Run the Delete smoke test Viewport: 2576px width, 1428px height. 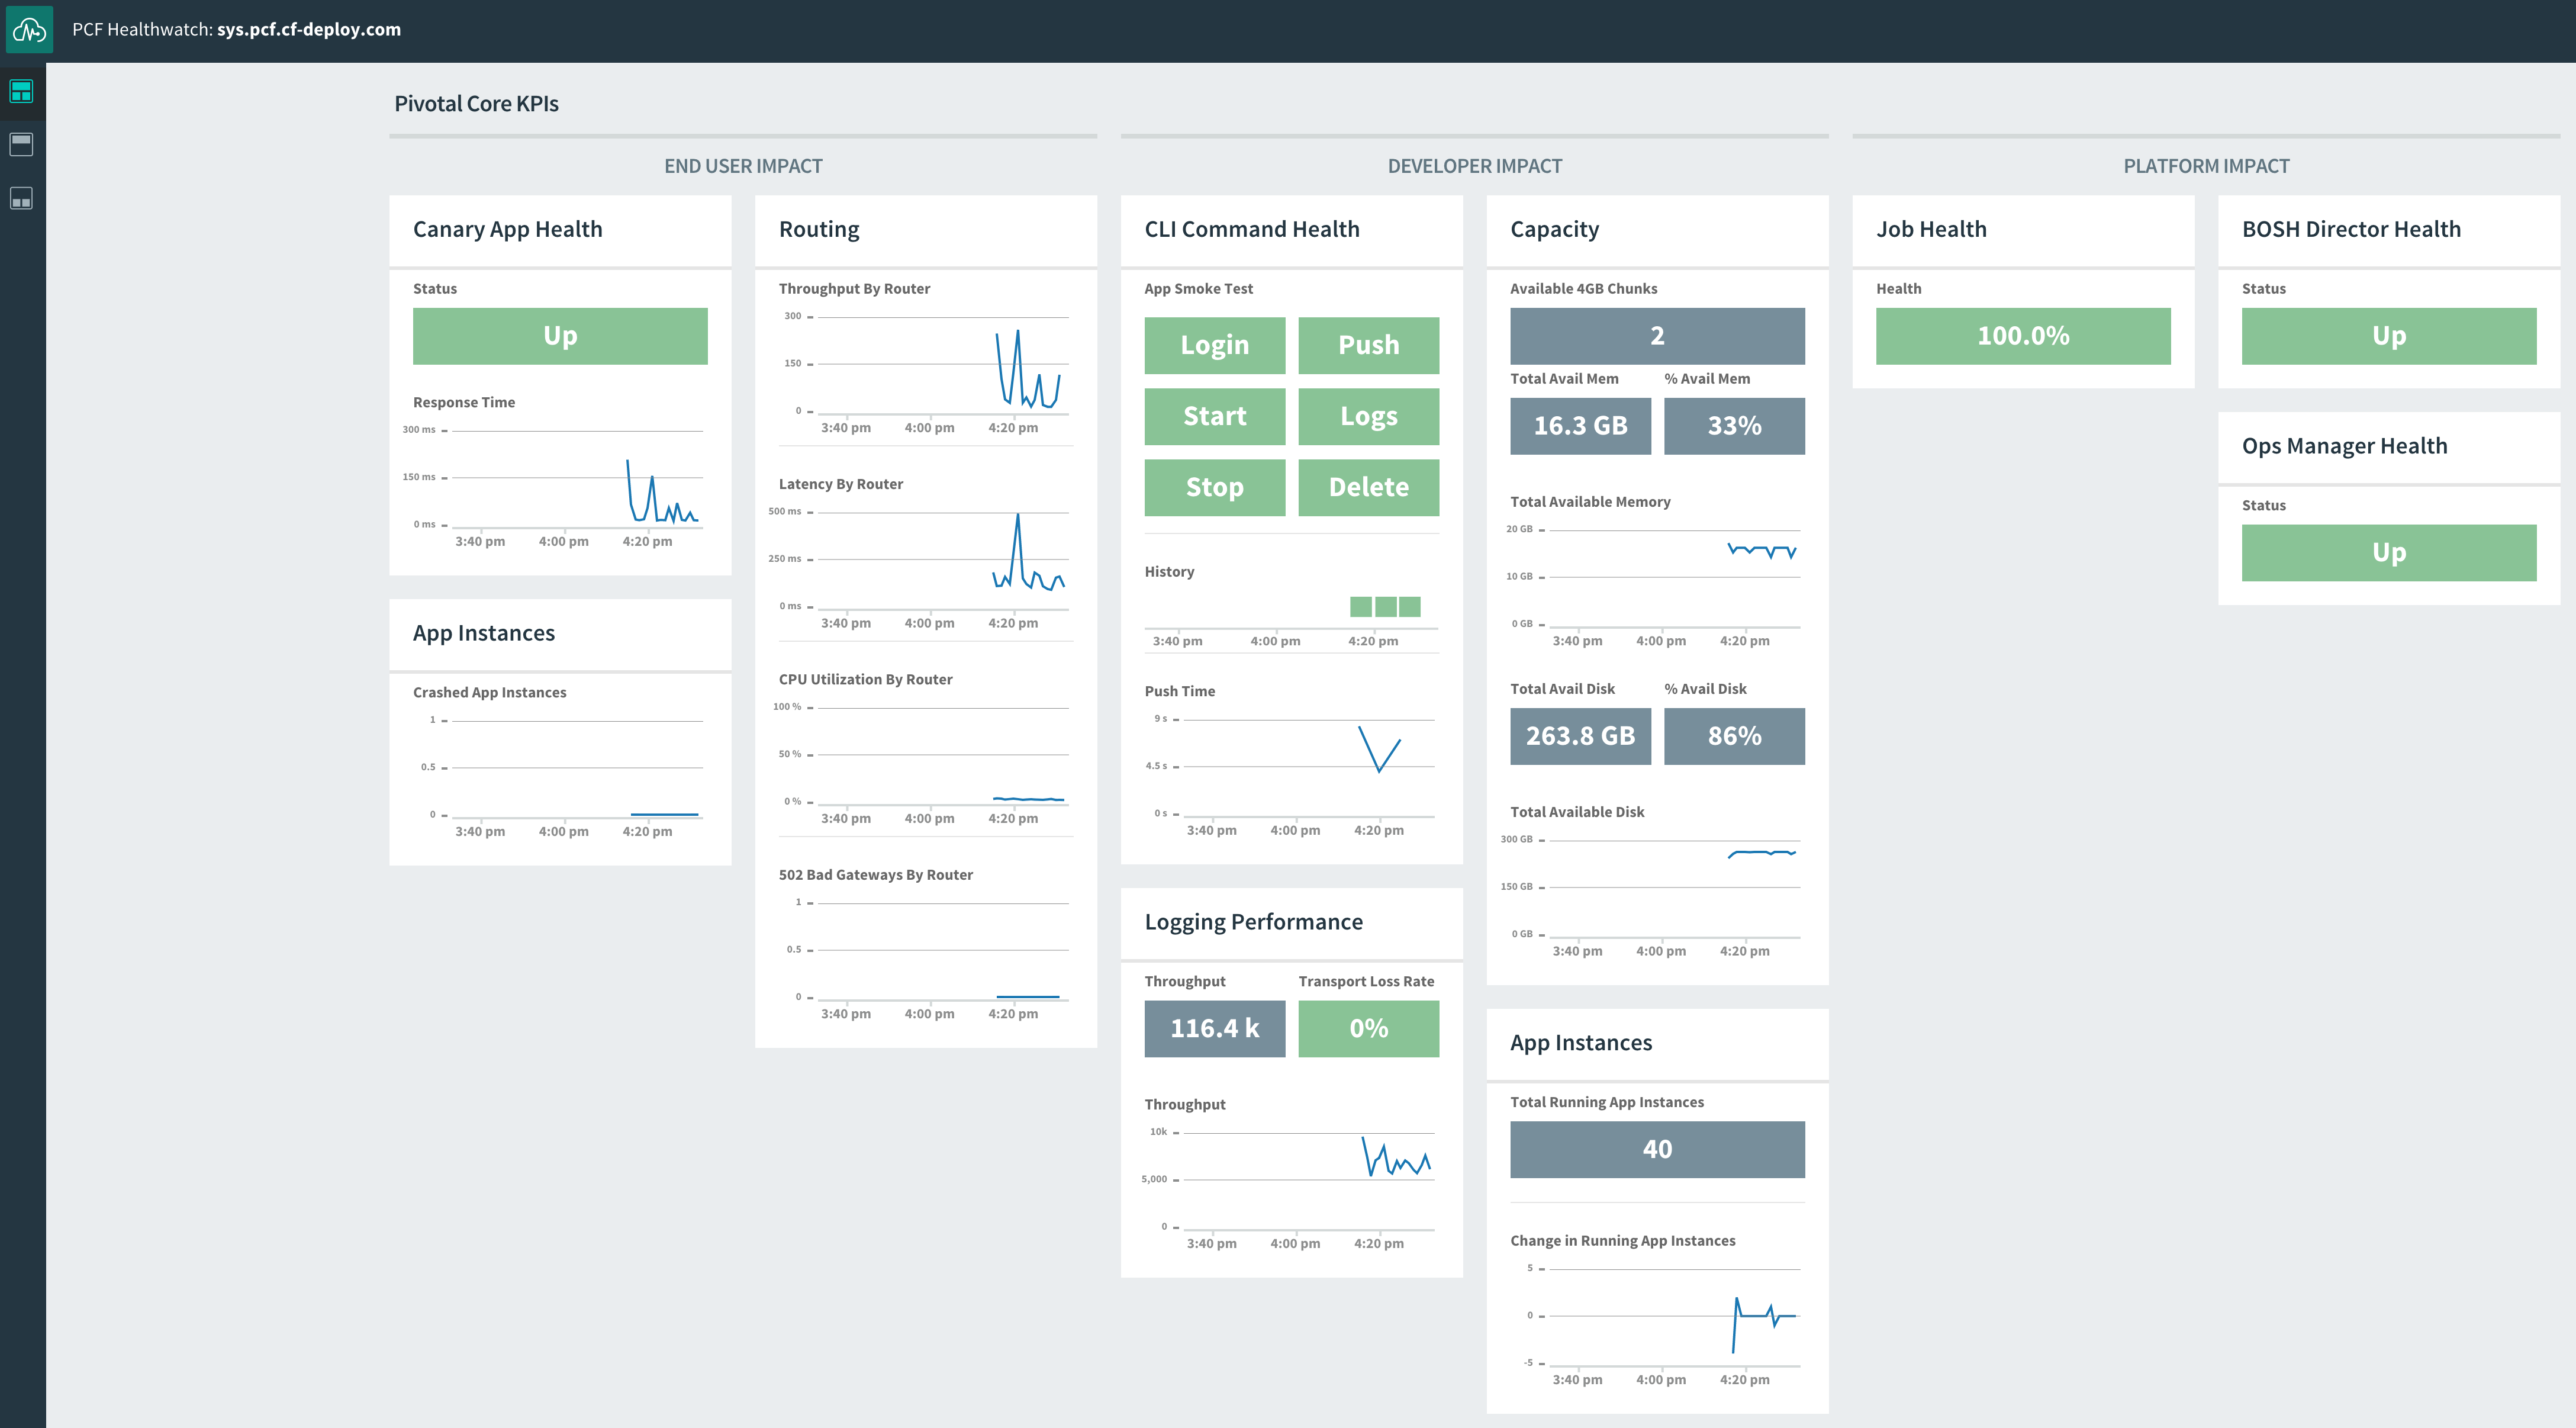[x=1368, y=487]
